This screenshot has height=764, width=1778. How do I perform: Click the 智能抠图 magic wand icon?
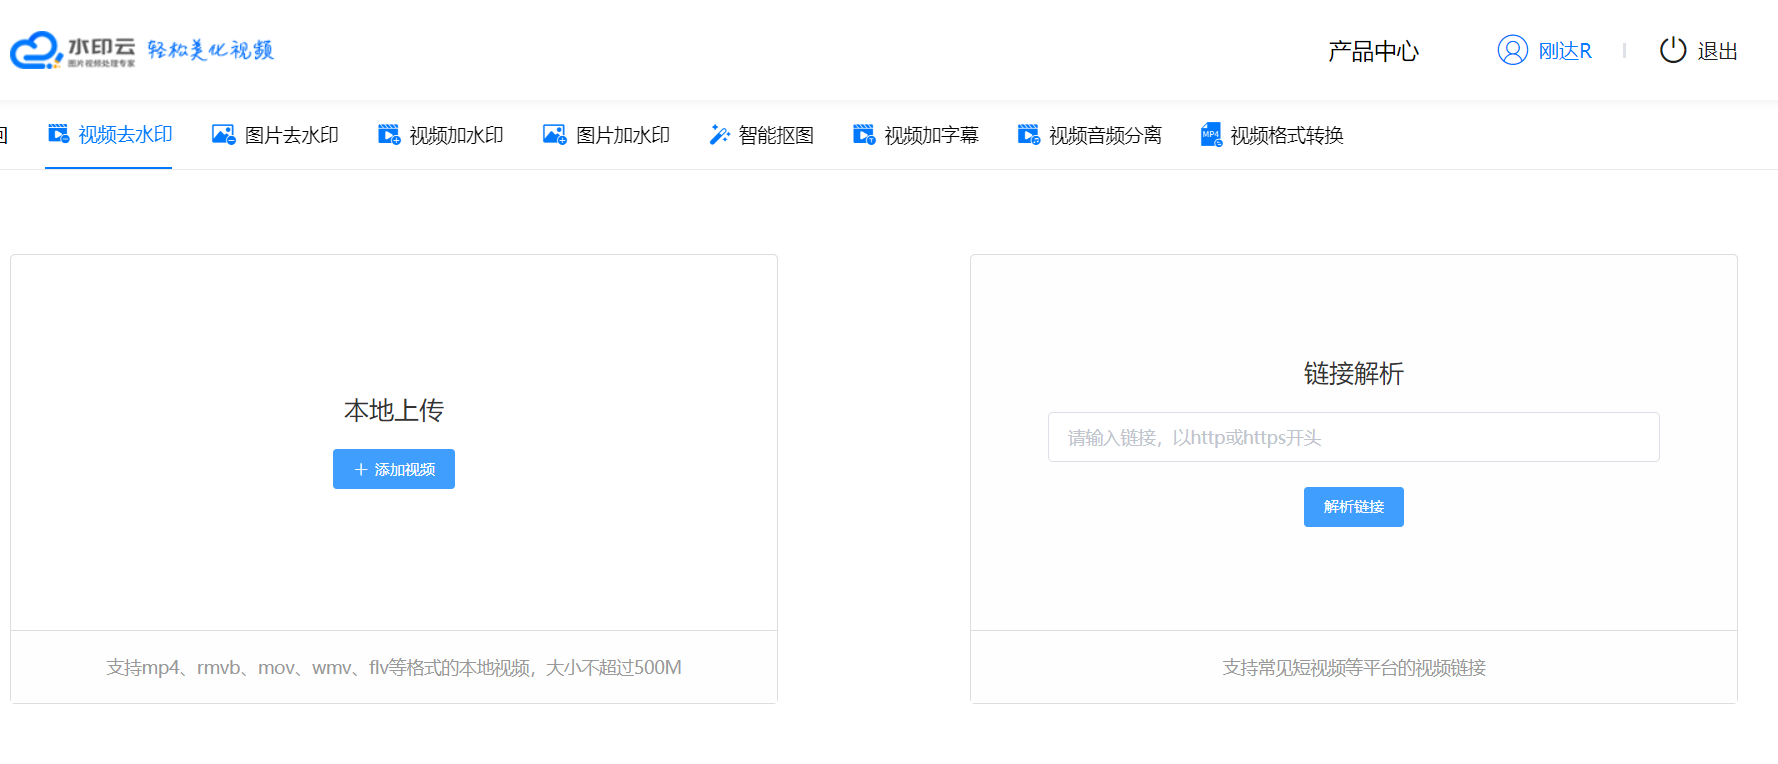[x=719, y=134]
